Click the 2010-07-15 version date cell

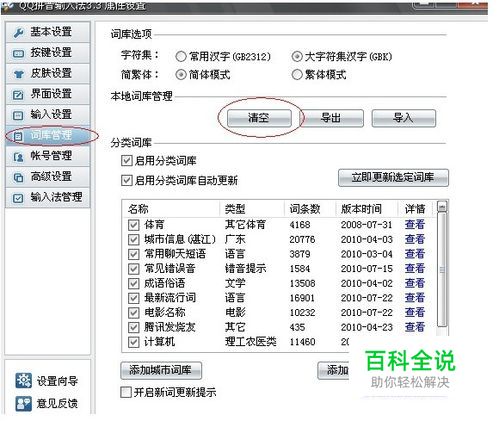367,269
